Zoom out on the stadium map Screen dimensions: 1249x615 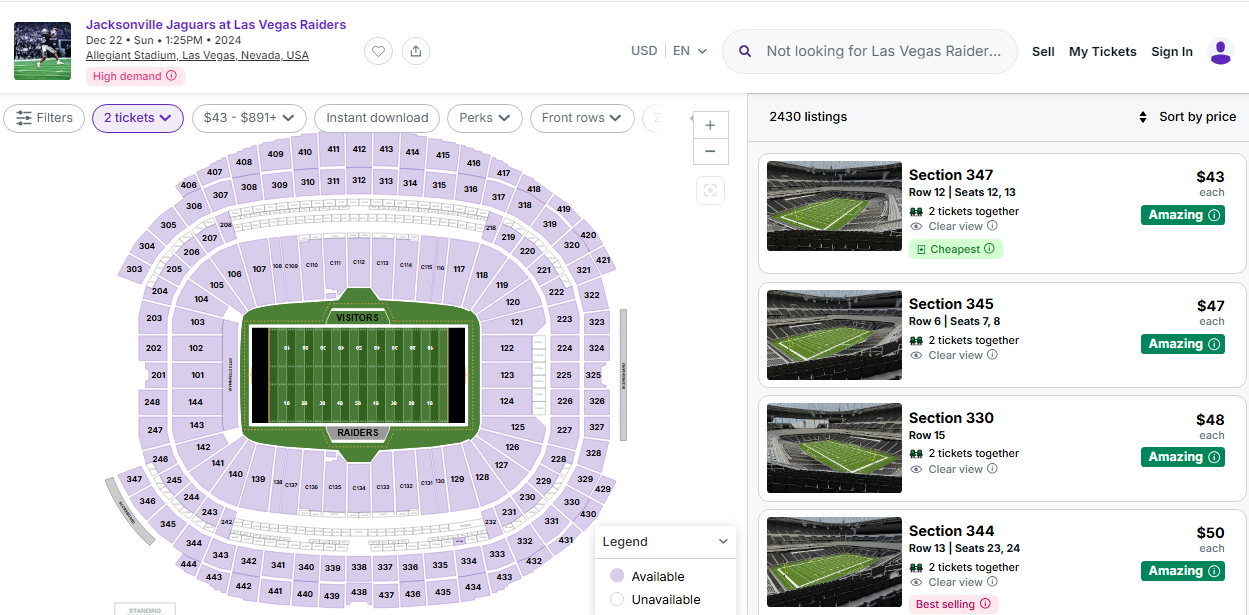[710, 151]
